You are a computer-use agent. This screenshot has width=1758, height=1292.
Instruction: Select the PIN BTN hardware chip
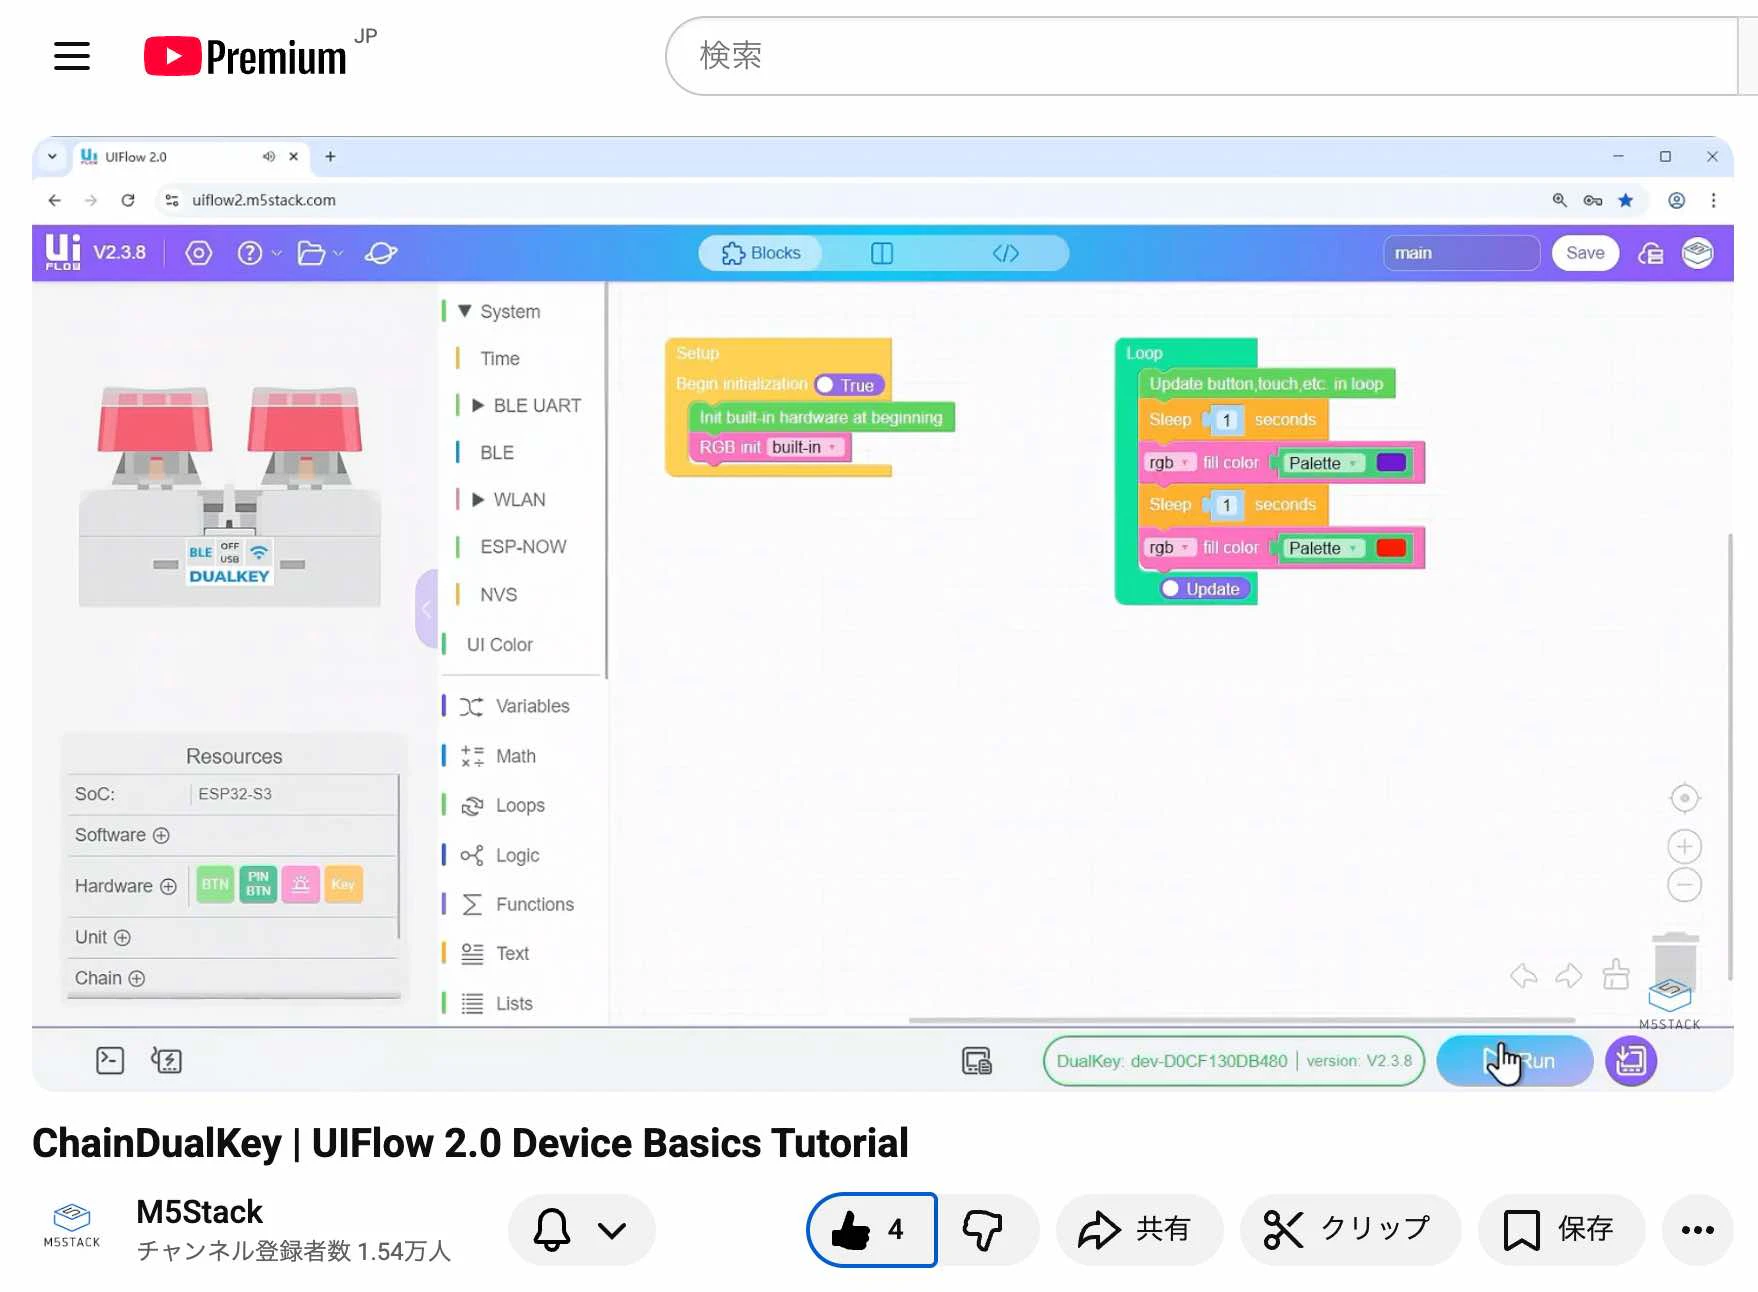point(258,884)
